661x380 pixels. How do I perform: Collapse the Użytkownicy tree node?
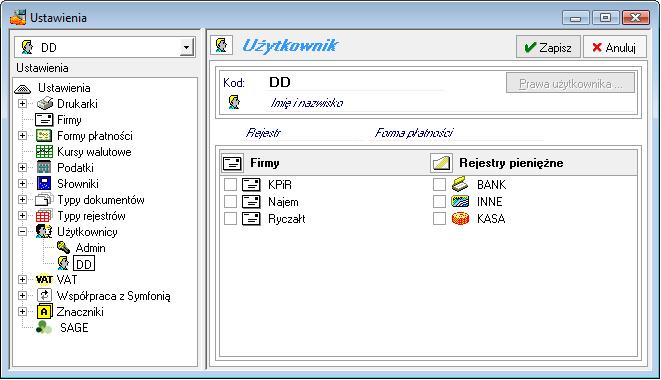pyautogui.click(x=22, y=232)
